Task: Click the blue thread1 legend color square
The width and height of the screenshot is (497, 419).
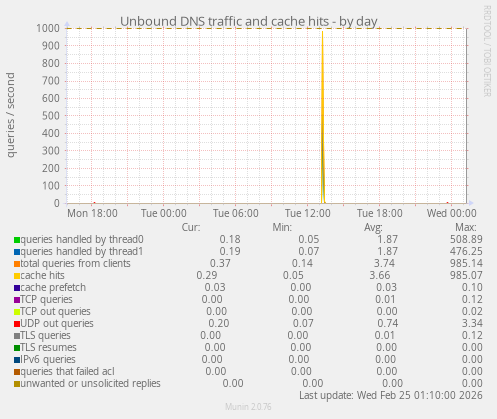Action: click(17, 252)
